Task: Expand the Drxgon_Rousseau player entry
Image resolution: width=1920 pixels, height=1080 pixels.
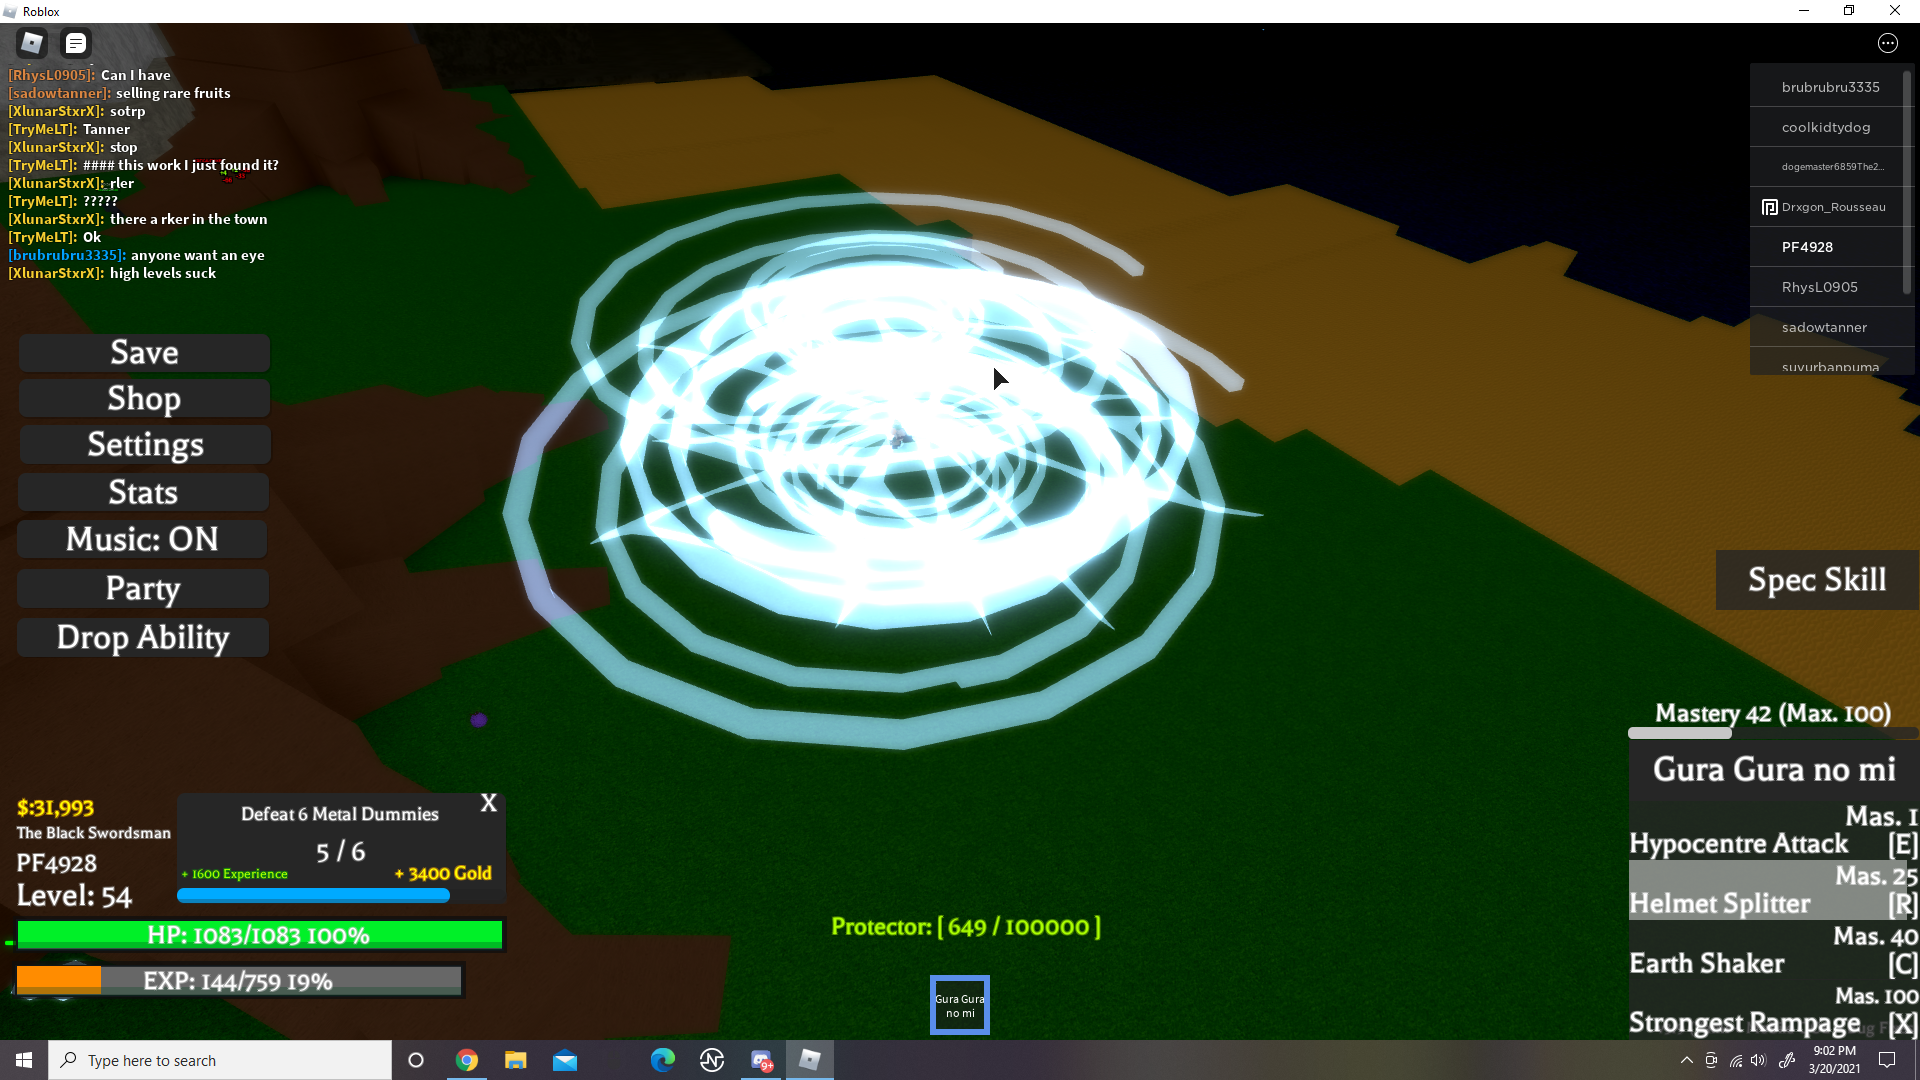Action: click(1828, 206)
